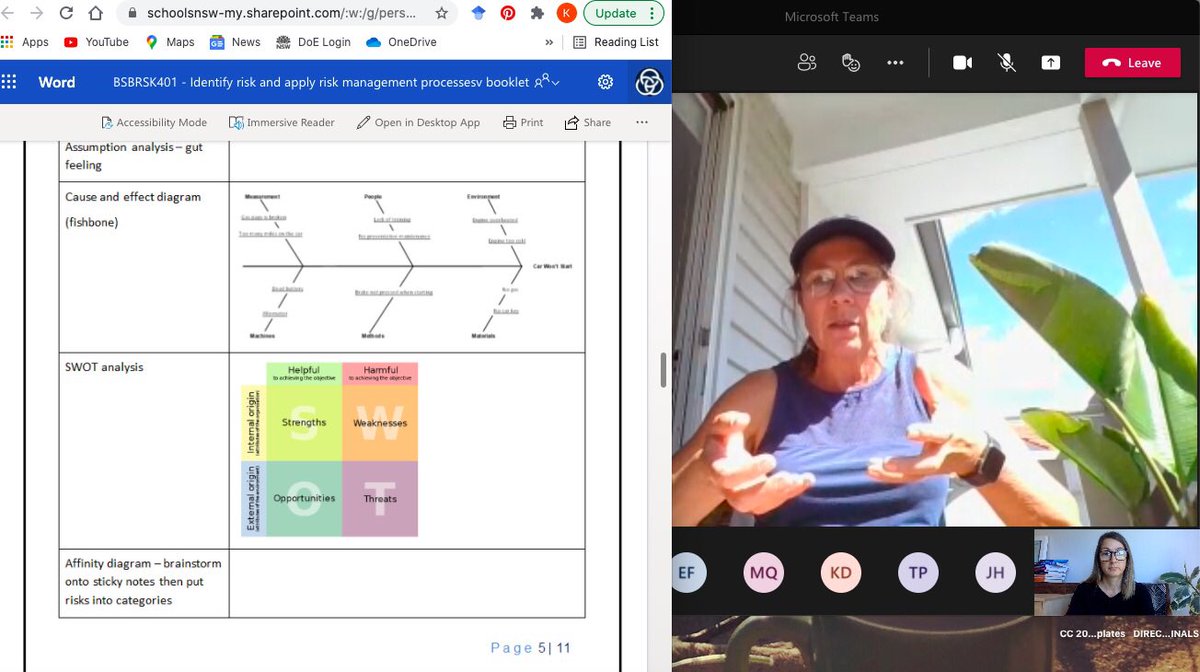Select participant avatar MQ
Screen dimensions: 1200x672
762,573
